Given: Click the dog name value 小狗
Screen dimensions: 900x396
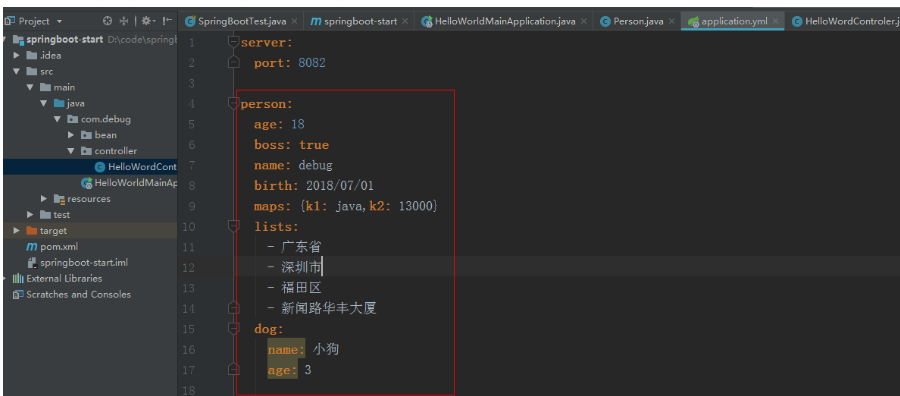Looking at the screenshot, I should point(325,350).
